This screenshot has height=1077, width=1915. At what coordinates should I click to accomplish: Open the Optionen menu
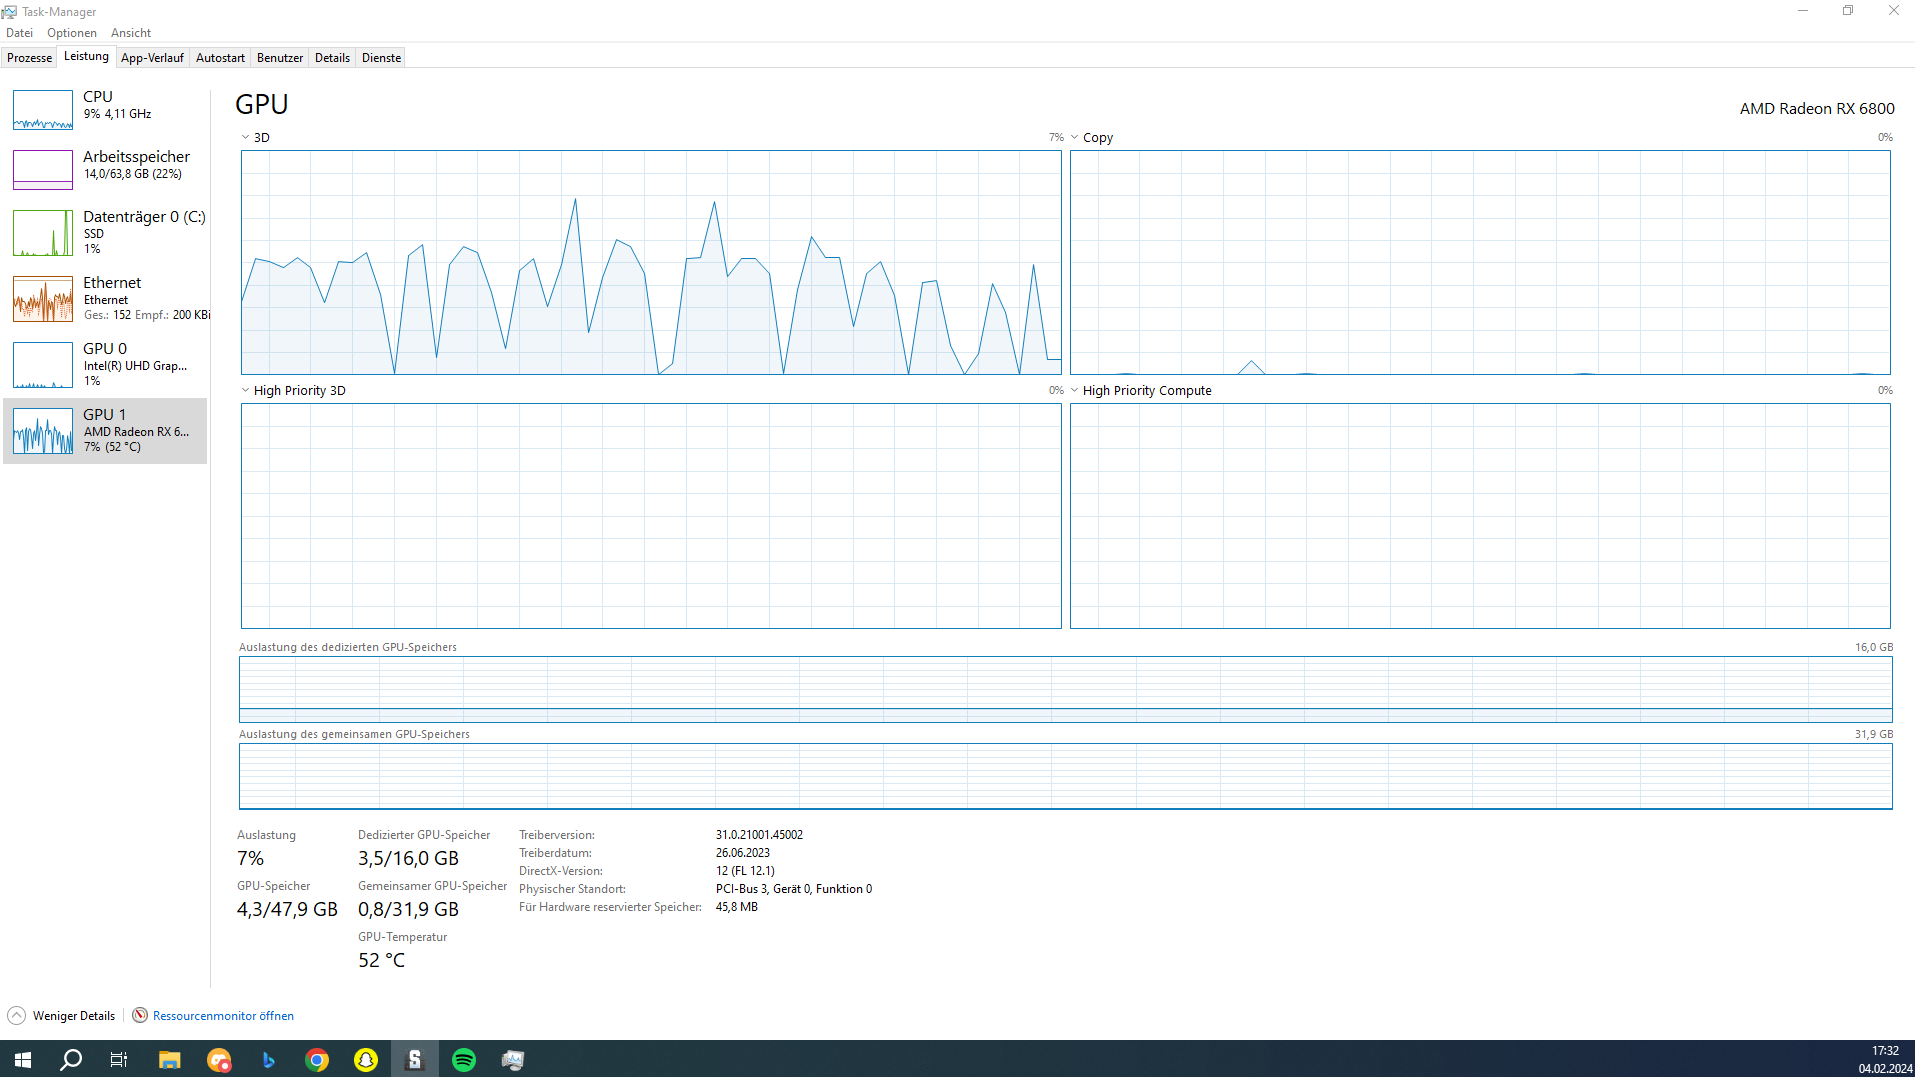(72, 33)
